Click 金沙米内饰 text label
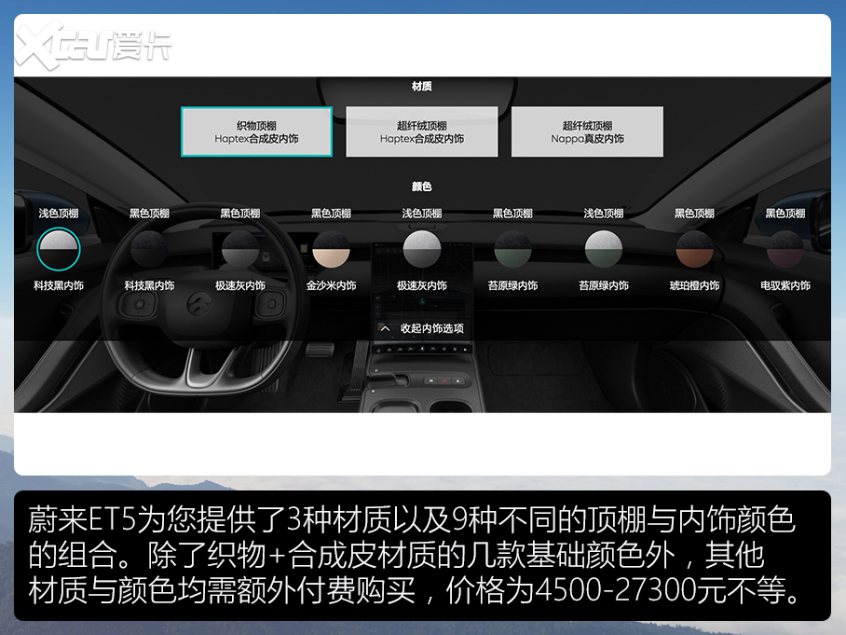 point(331,285)
